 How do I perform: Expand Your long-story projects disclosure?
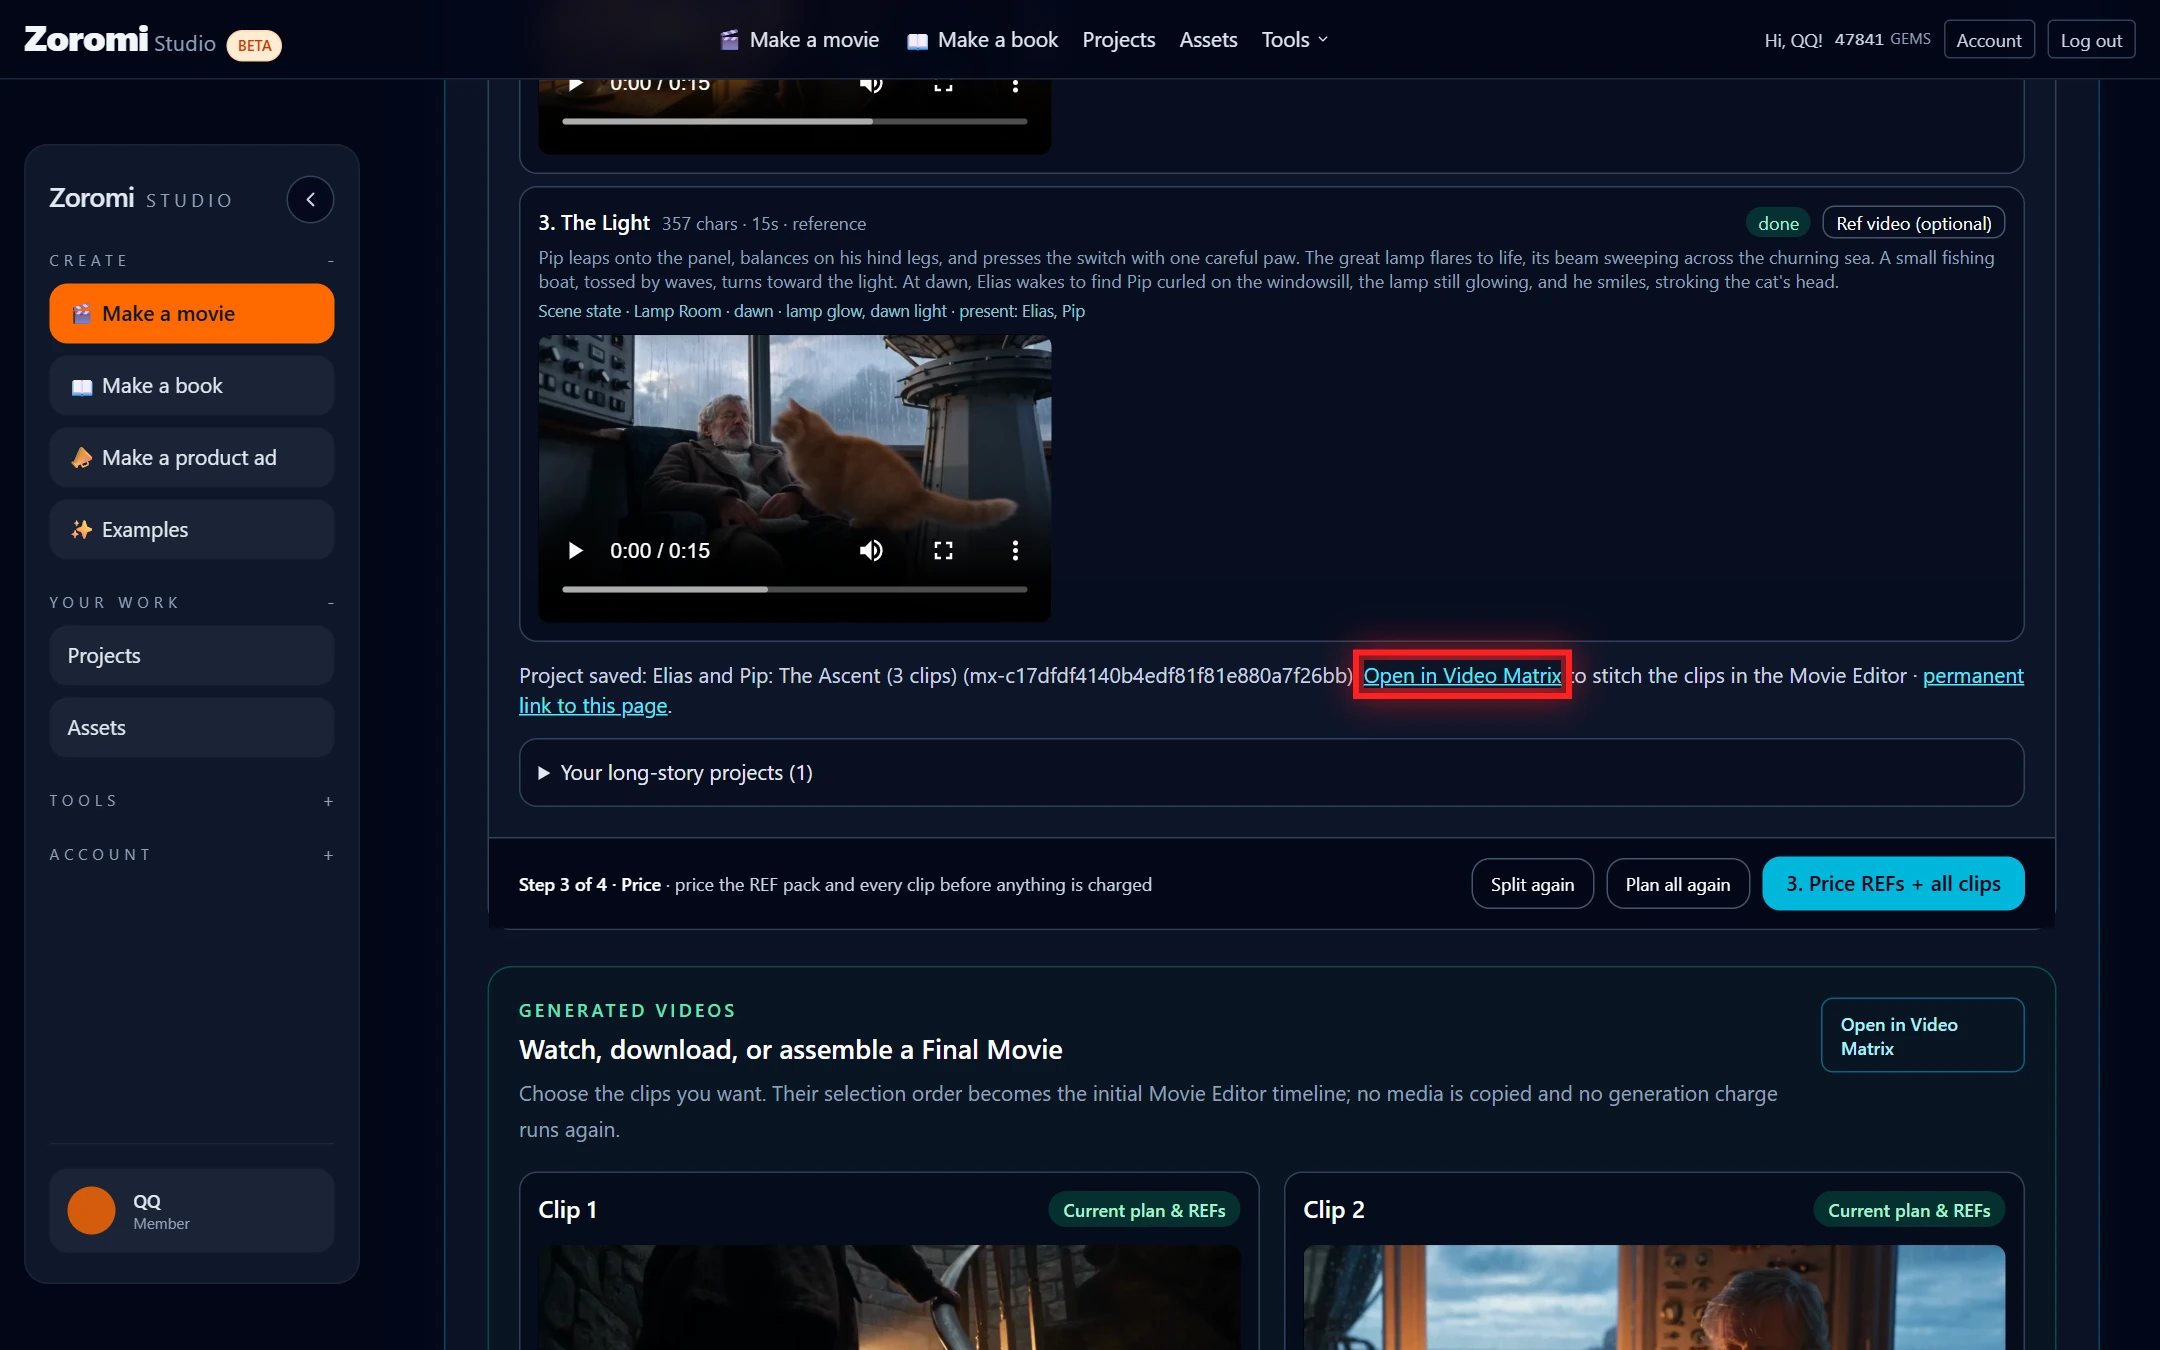pos(1271,772)
